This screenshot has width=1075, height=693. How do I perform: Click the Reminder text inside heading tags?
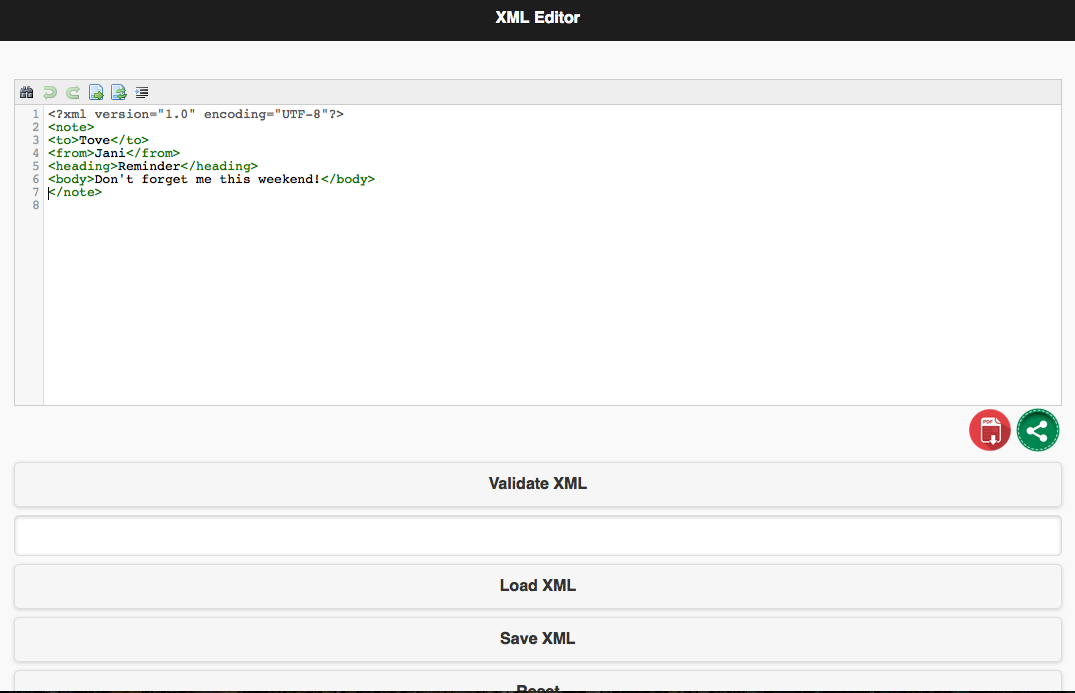coord(149,166)
